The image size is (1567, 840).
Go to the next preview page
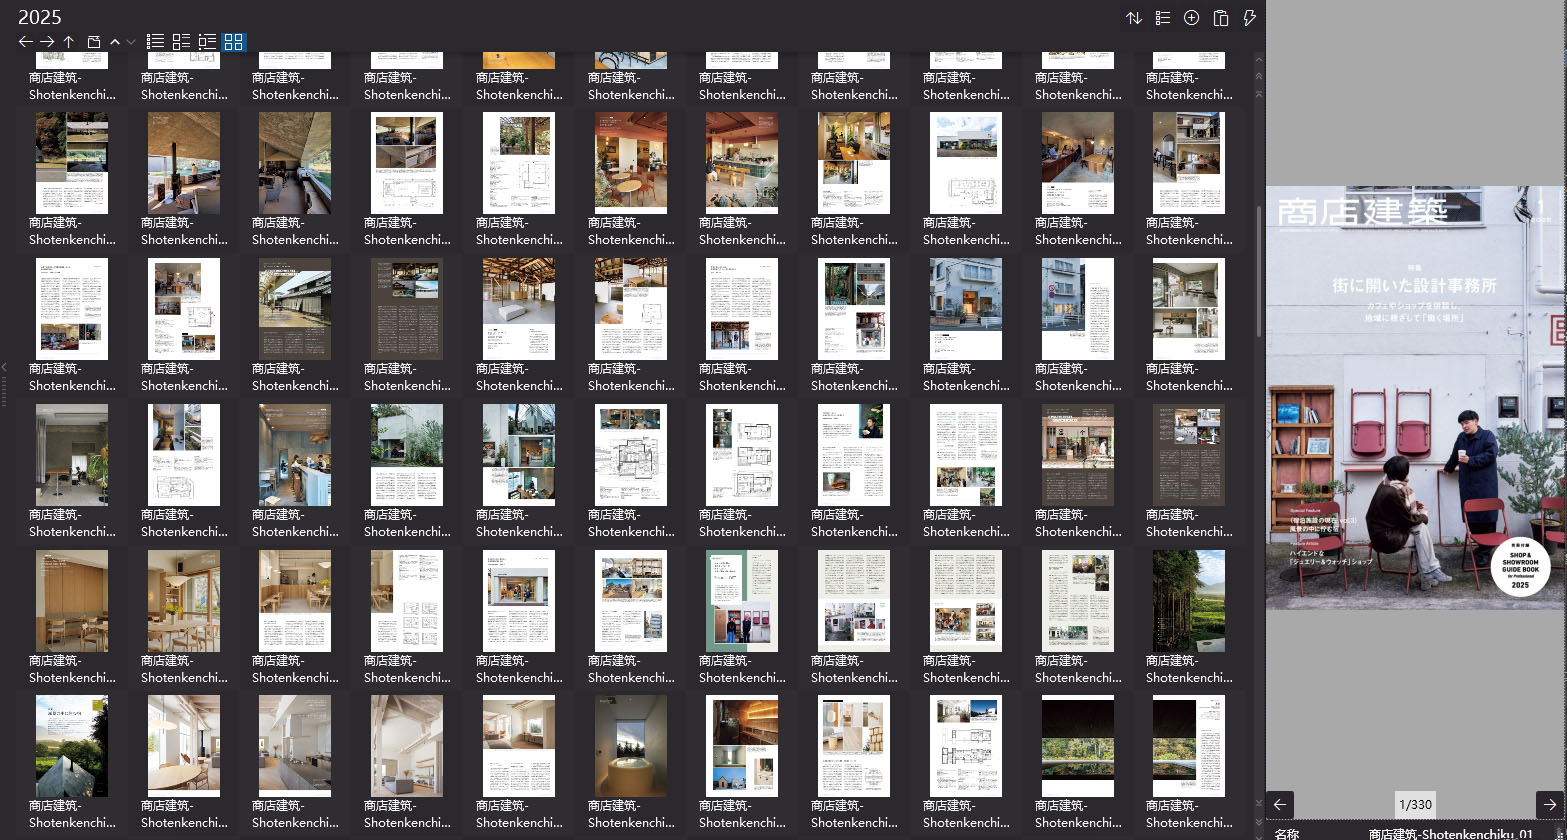[x=1549, y=804]
